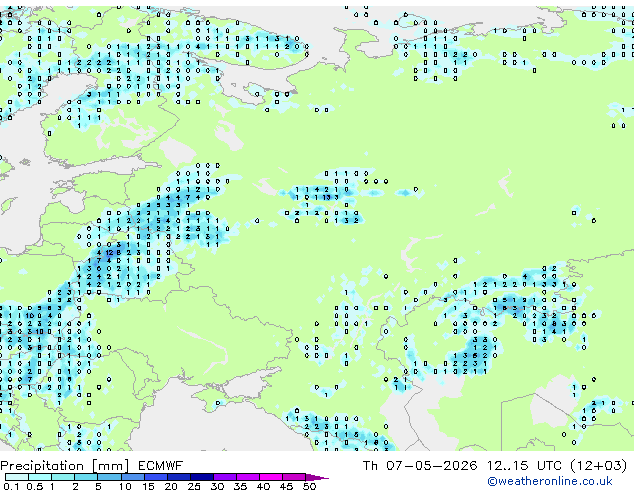Select the 0.1–0.5 mm legend color
The image size is (634, 490).
point(17,477)
